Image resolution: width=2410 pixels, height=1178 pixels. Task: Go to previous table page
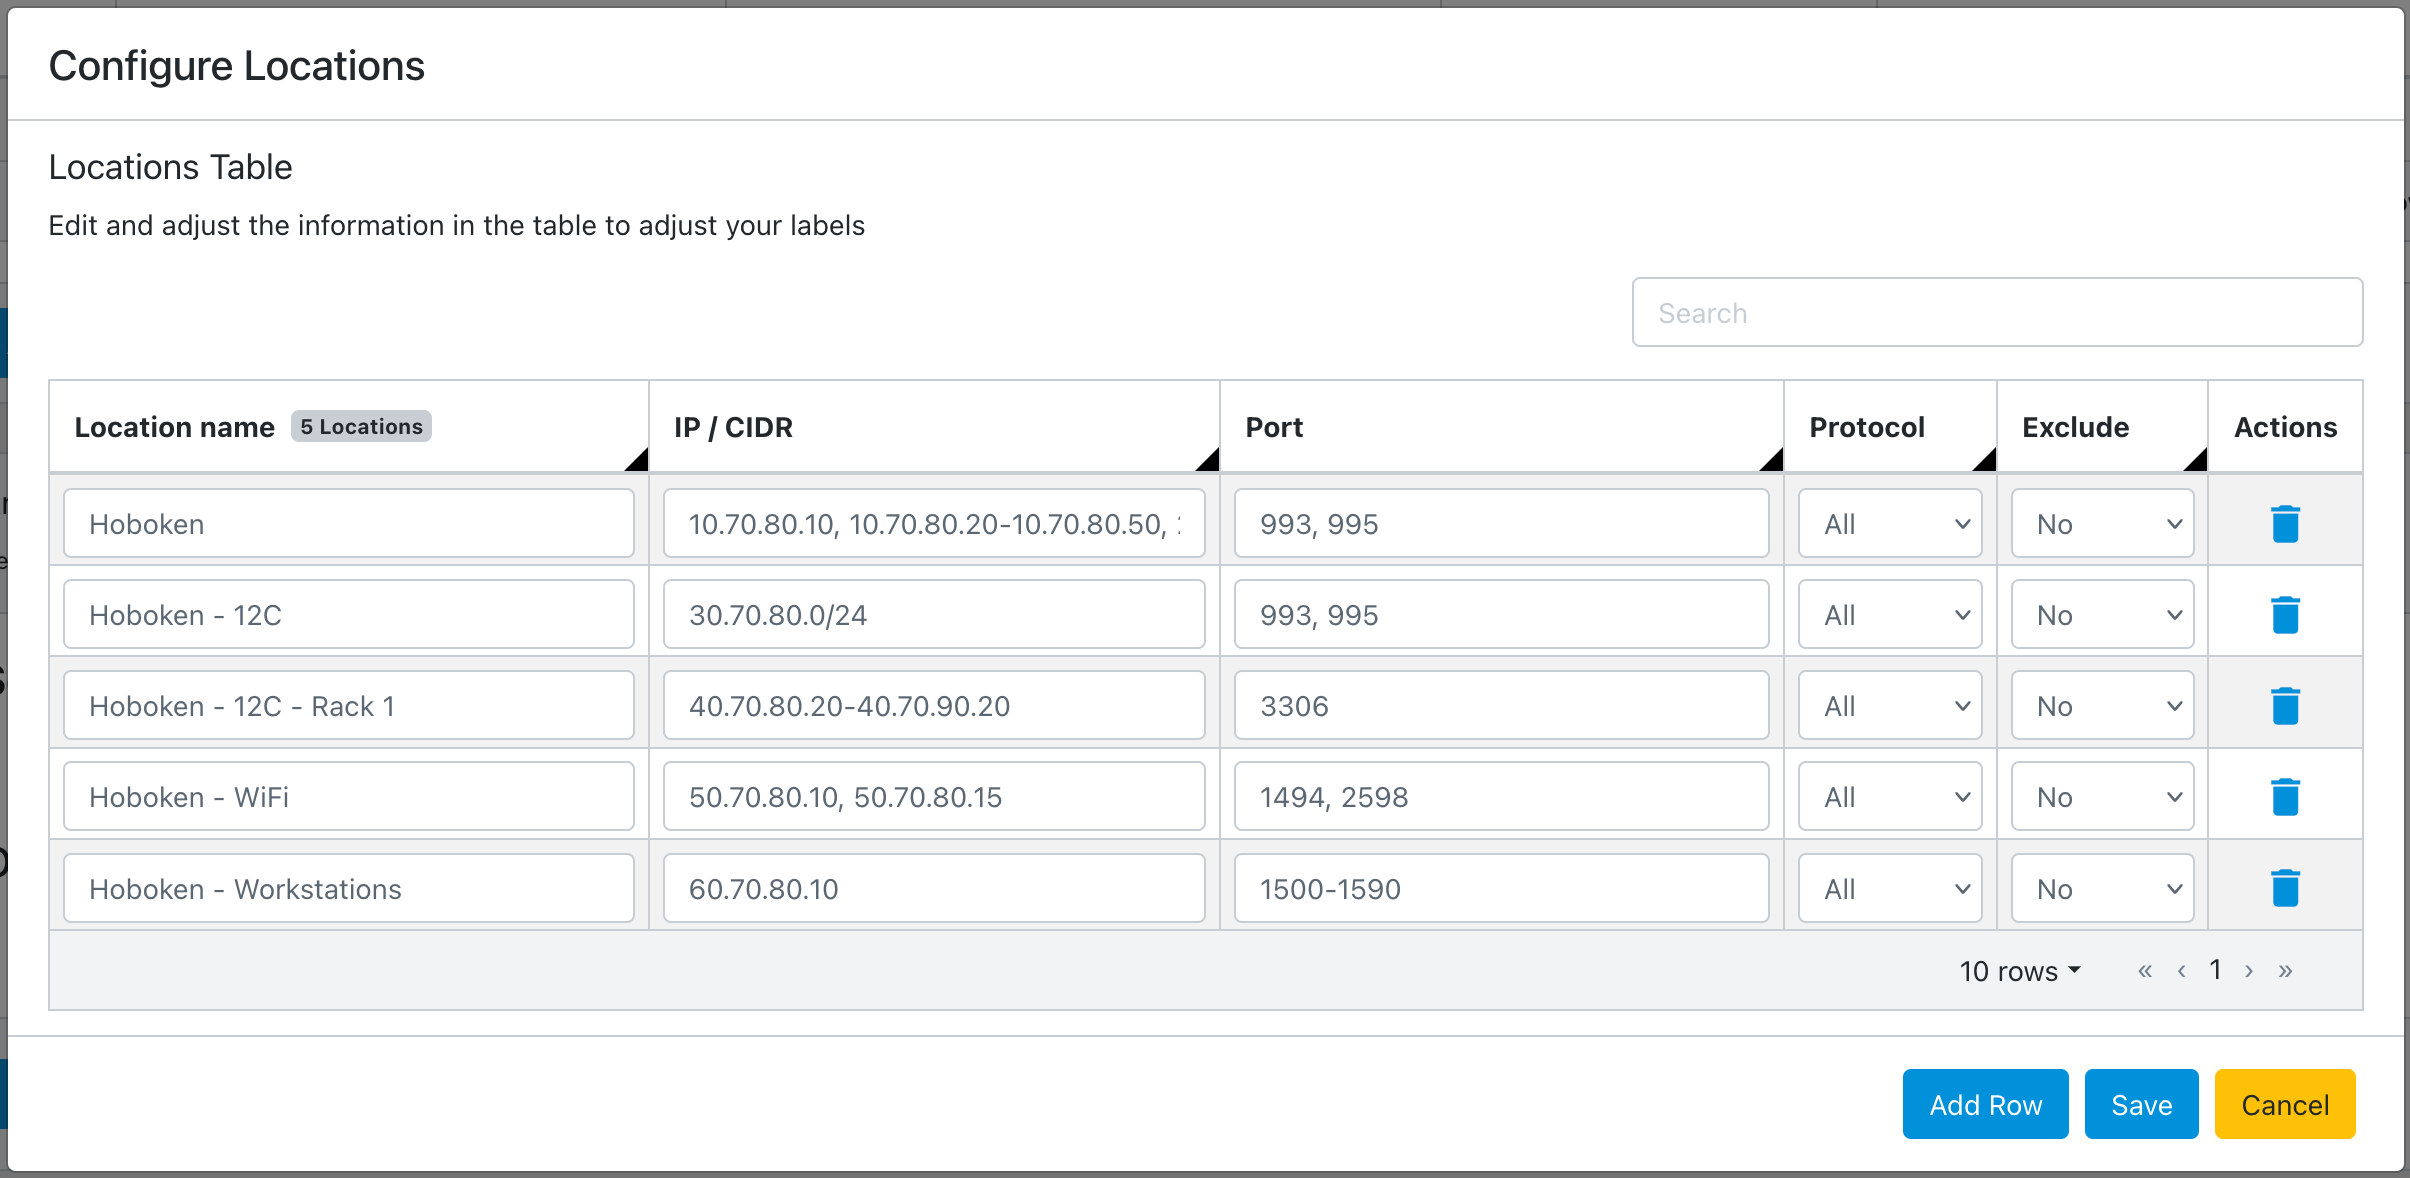click(2182, 971)
